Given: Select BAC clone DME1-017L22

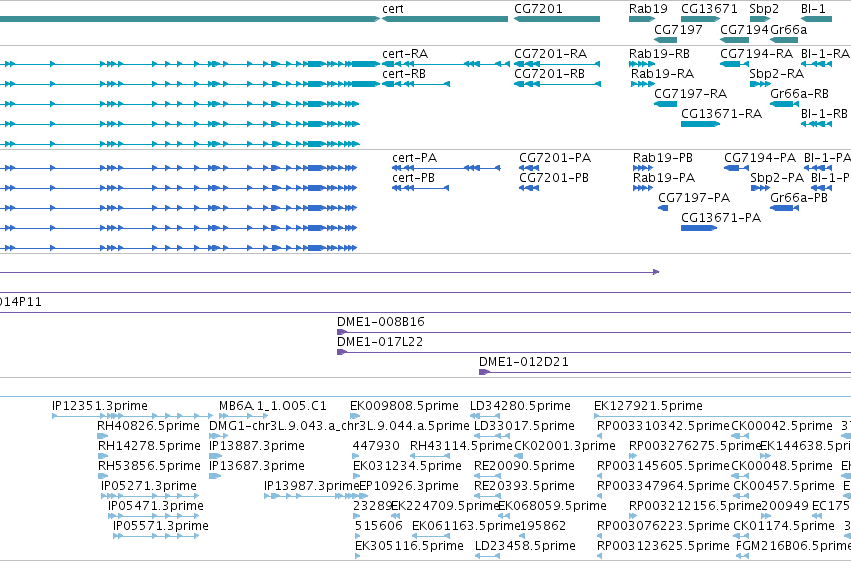Looking at the screenshot, I should pyautogui.click(x=594, y=352).
